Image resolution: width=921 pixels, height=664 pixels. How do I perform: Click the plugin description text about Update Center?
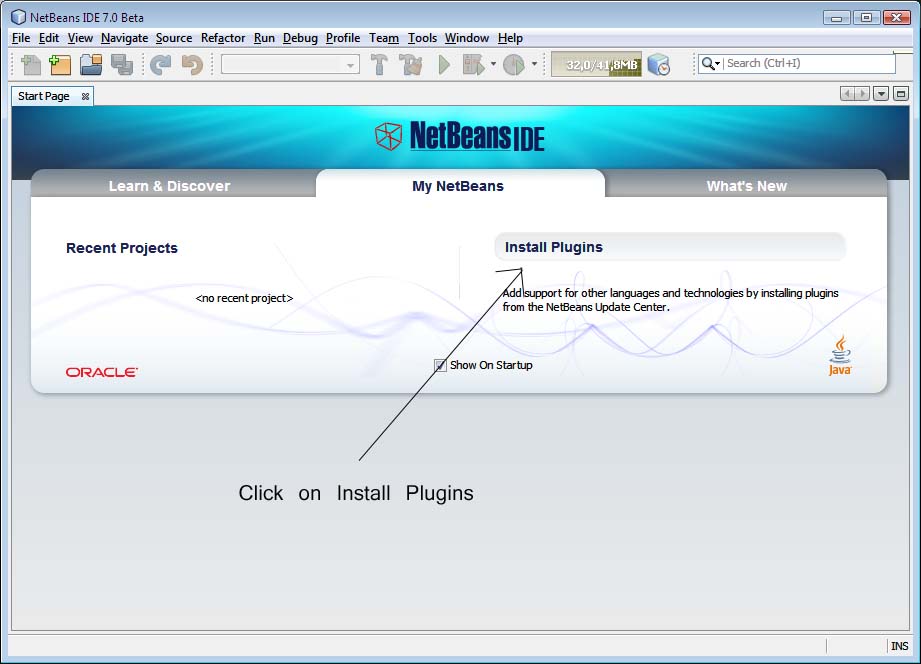[x=670, y=300]
